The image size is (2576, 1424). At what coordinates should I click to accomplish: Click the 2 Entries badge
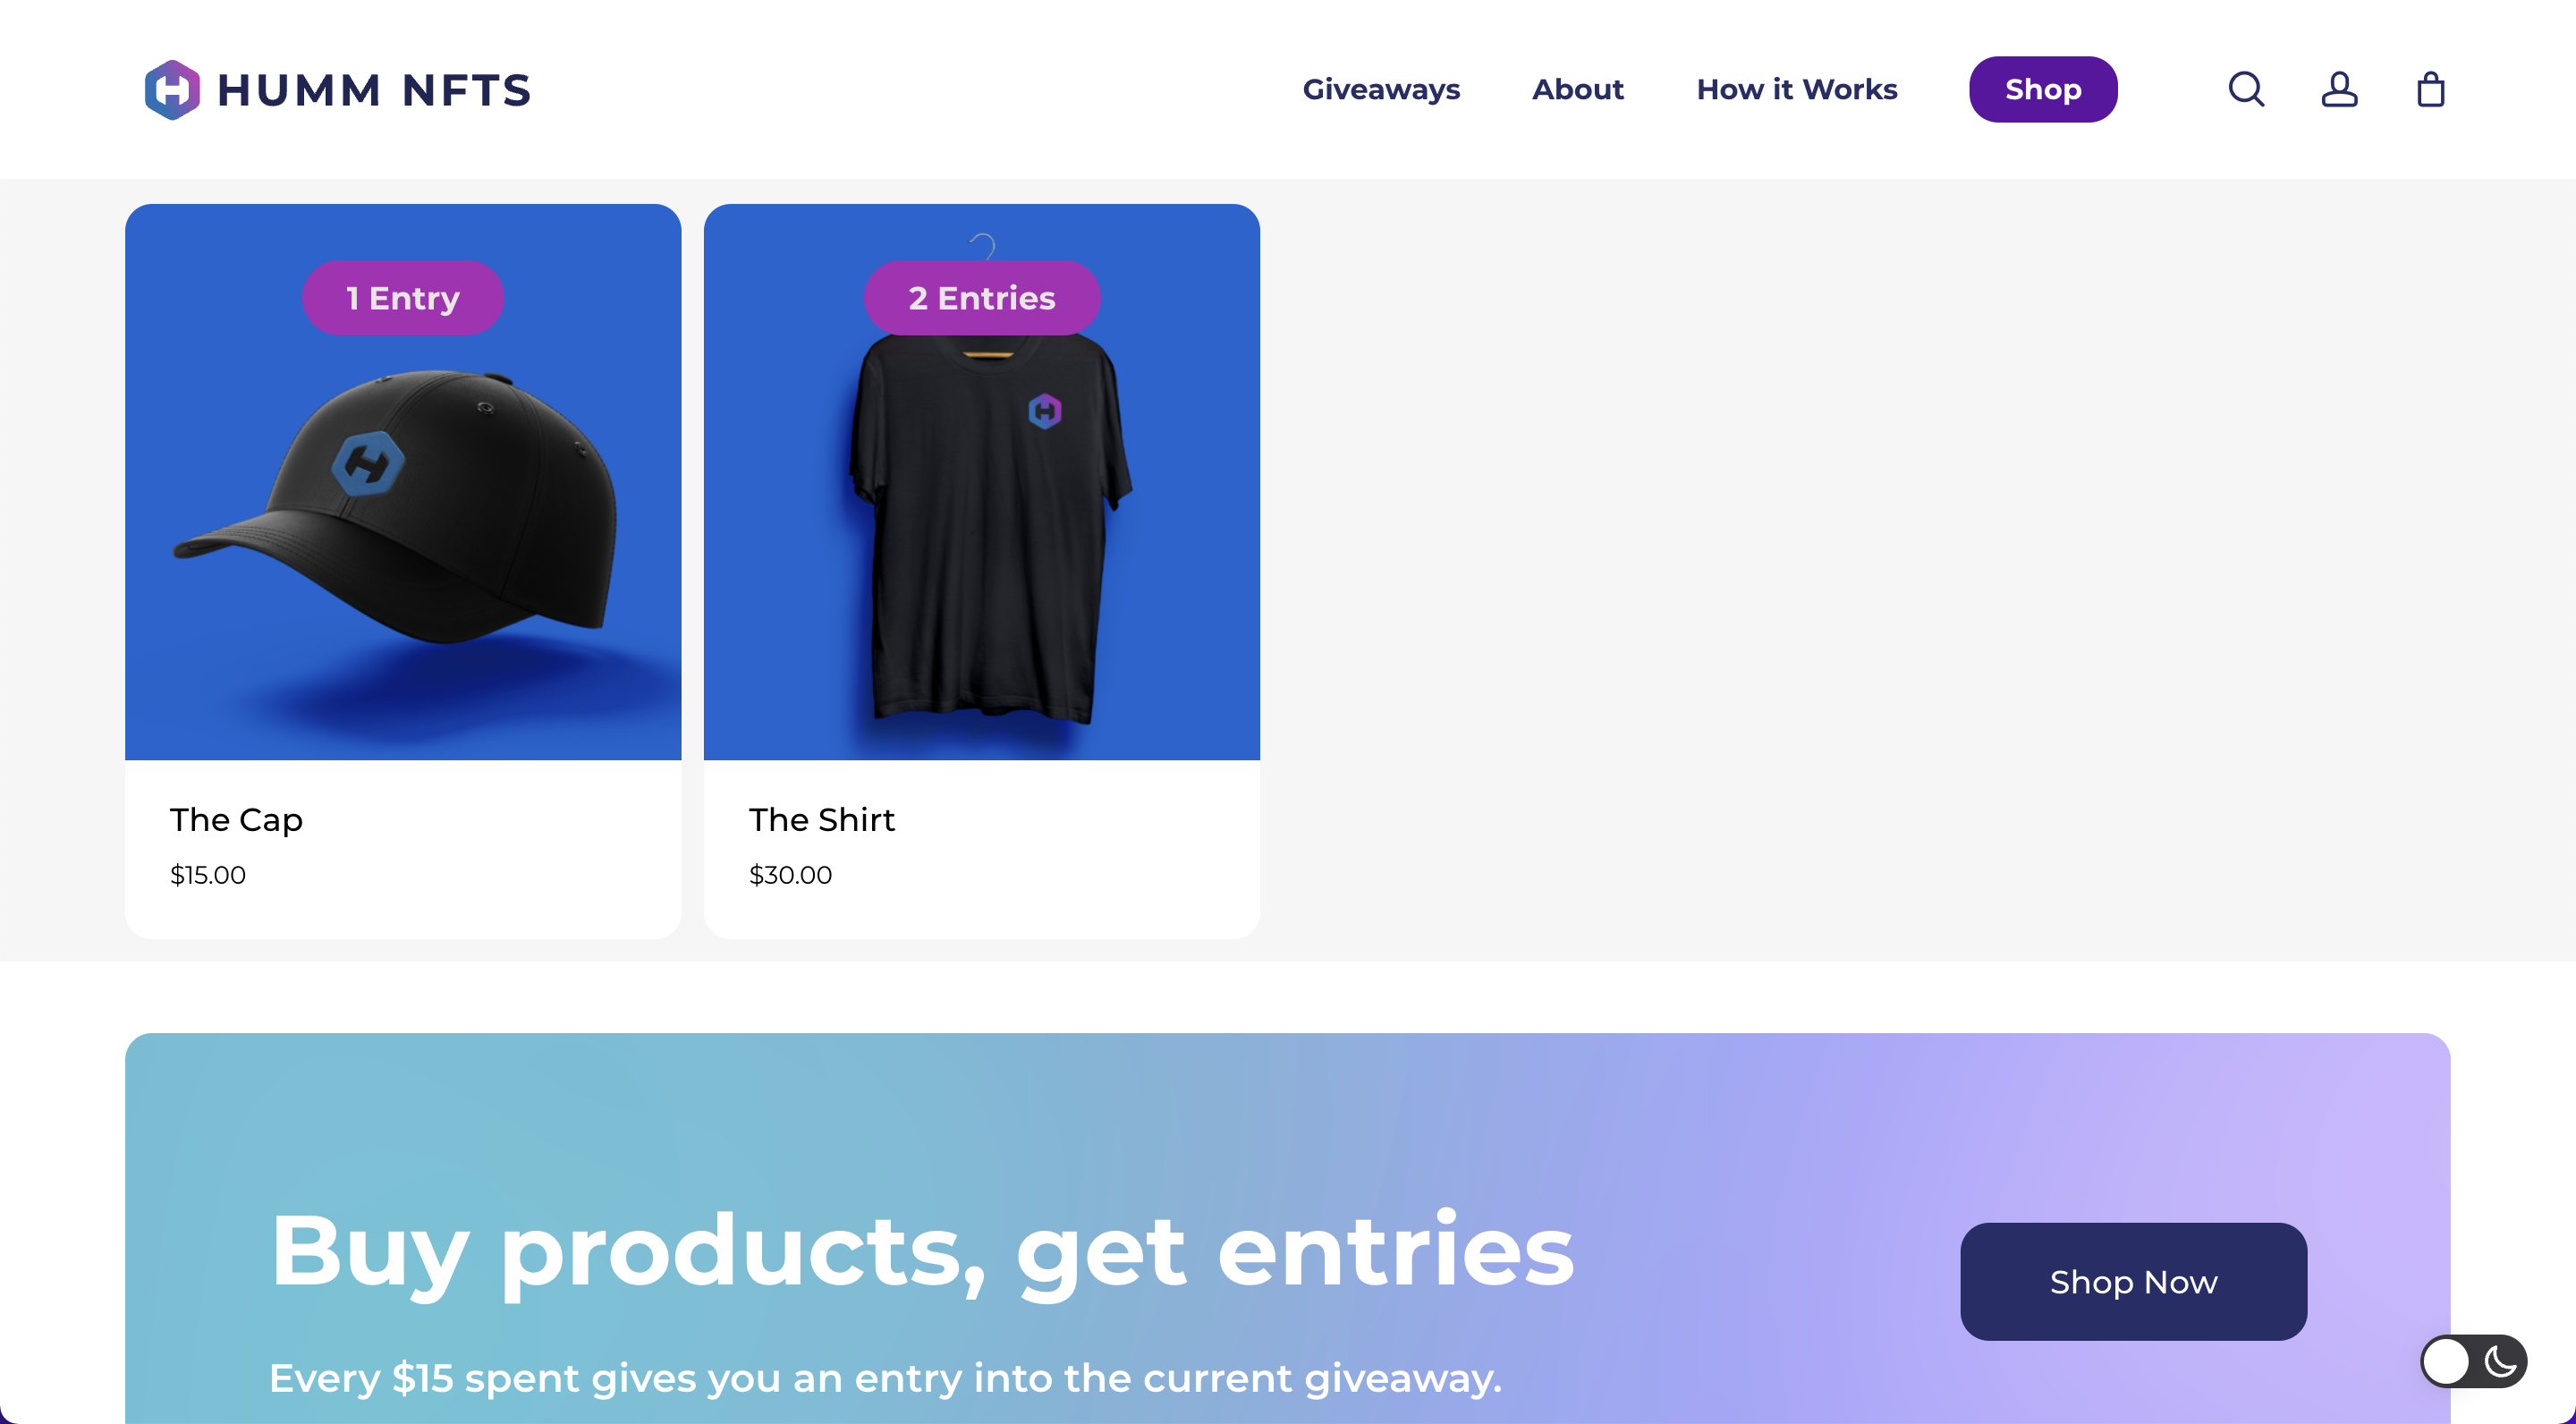982,298
